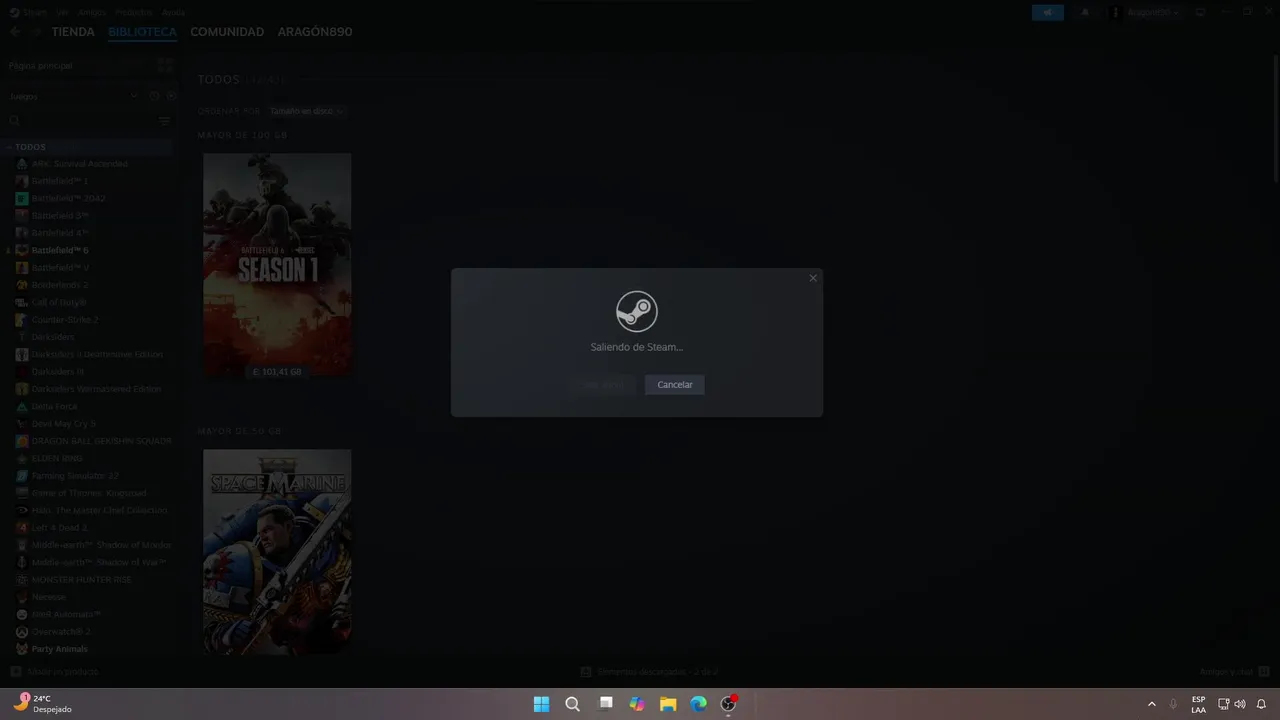1280x720 pixels.
Task: Open the Ayuda menu
Action: point(173,12)
